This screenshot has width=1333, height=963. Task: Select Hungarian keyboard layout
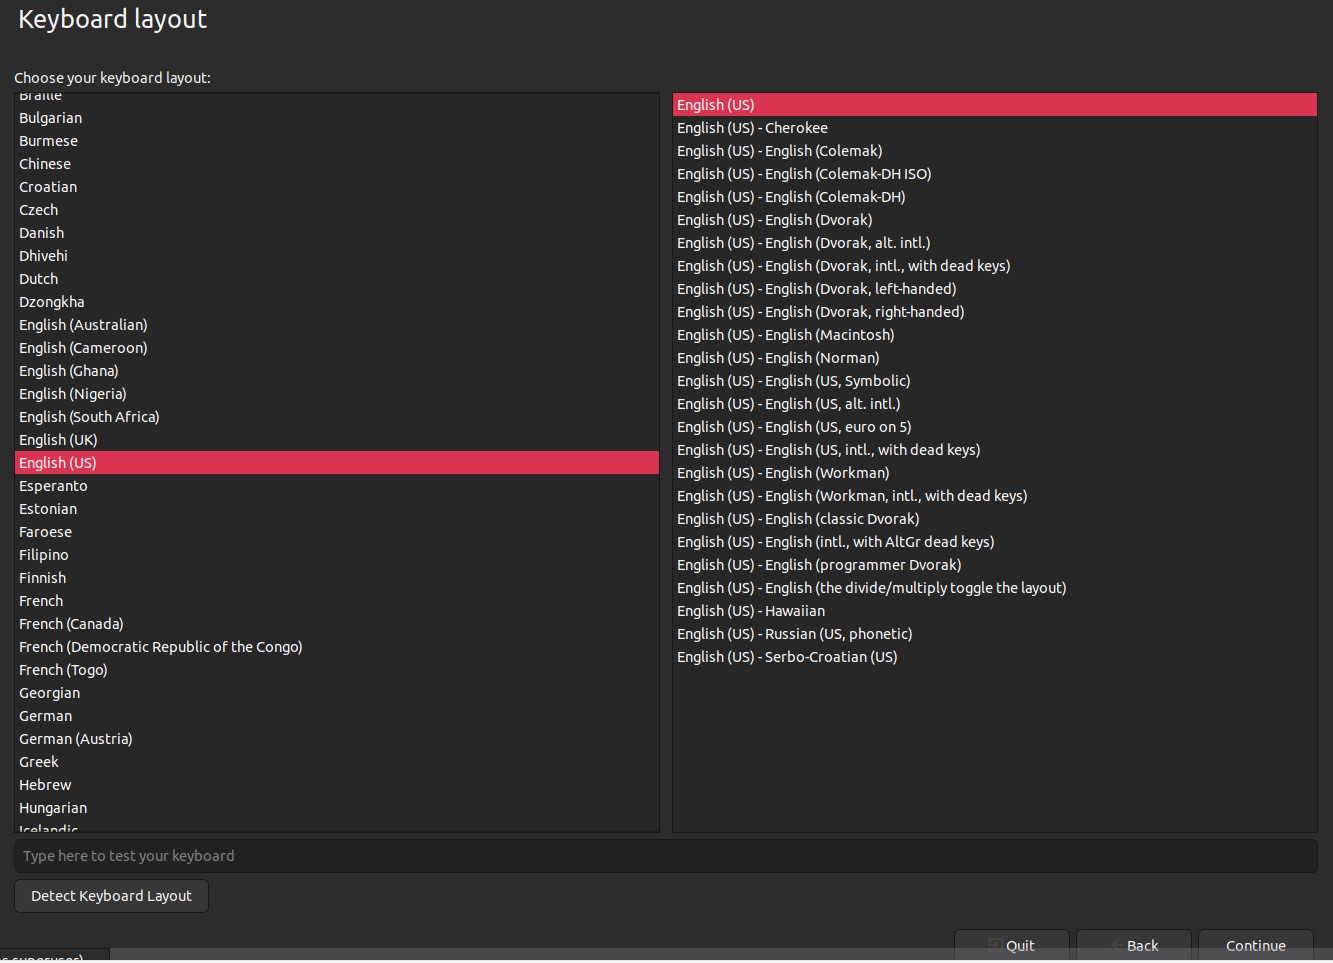(53, 808)
